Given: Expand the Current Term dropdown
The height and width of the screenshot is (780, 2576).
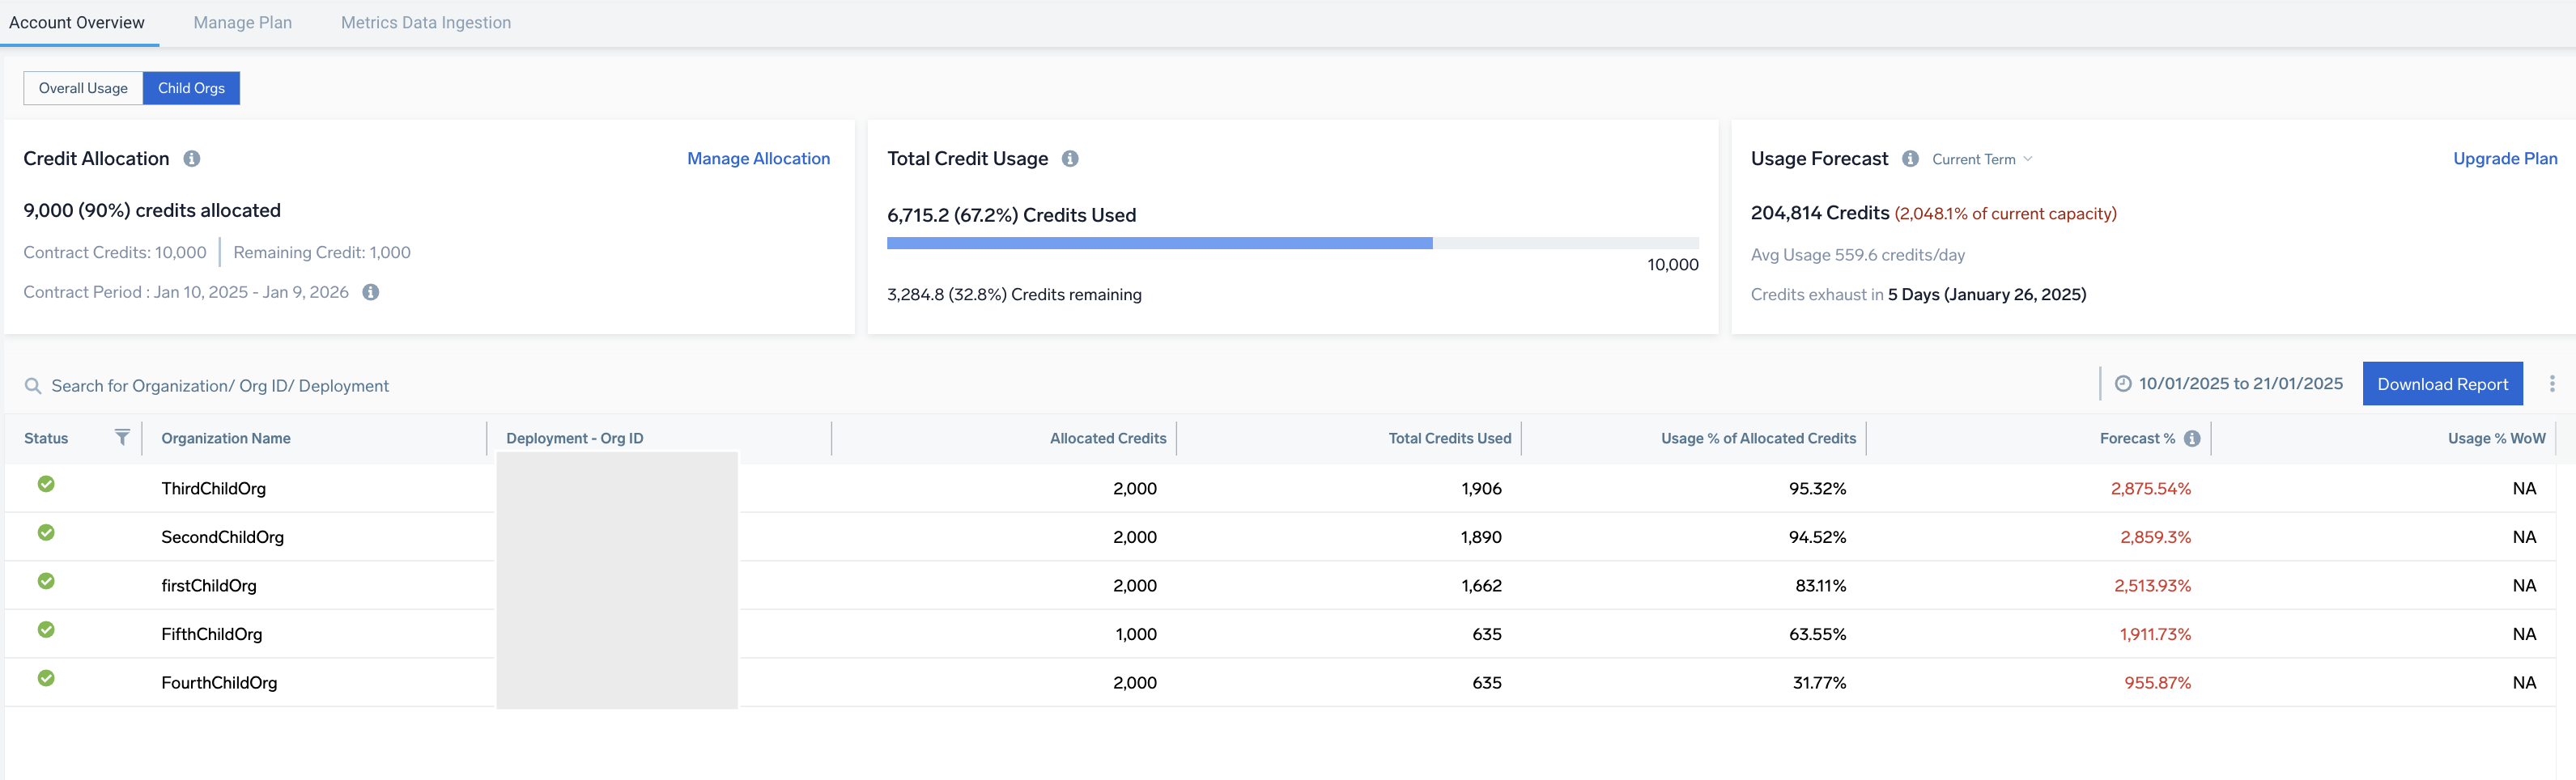Looking at the screenshot, I should click(1982, 159).
